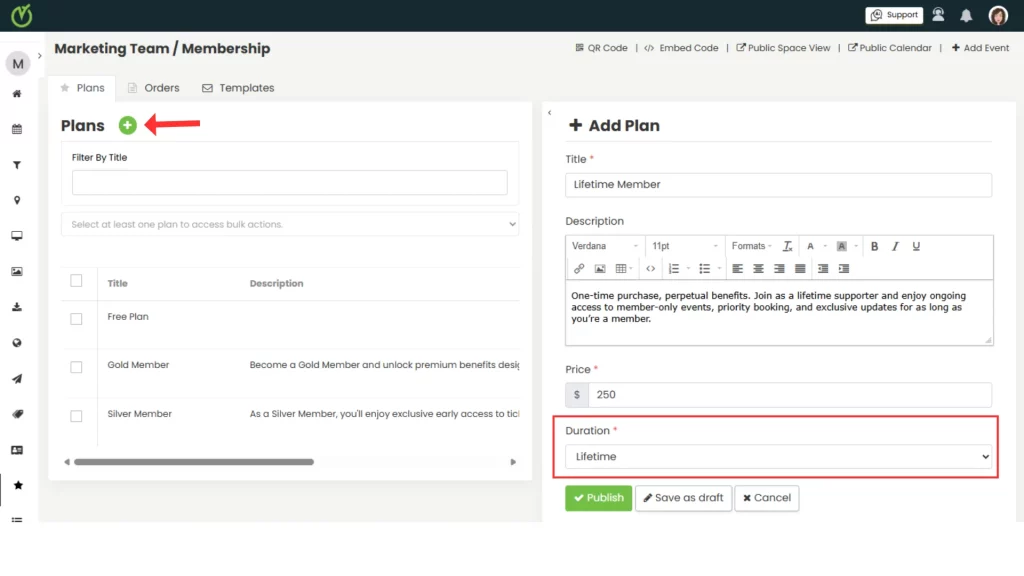Image resolution: width=1024 pixels, height=576 pixels.
Task: Toggle the select-all plans checkbox
Action: click(x=76, y=281)
